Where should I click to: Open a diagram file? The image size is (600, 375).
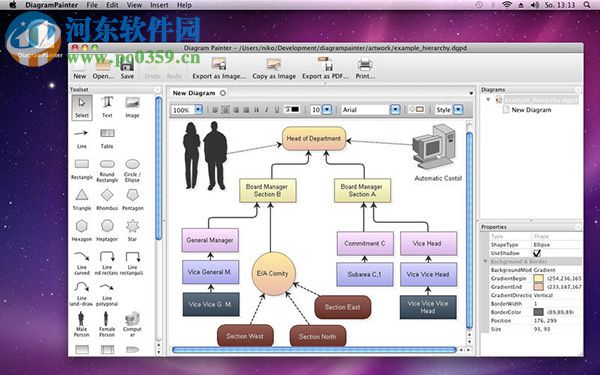click(103, 69)
